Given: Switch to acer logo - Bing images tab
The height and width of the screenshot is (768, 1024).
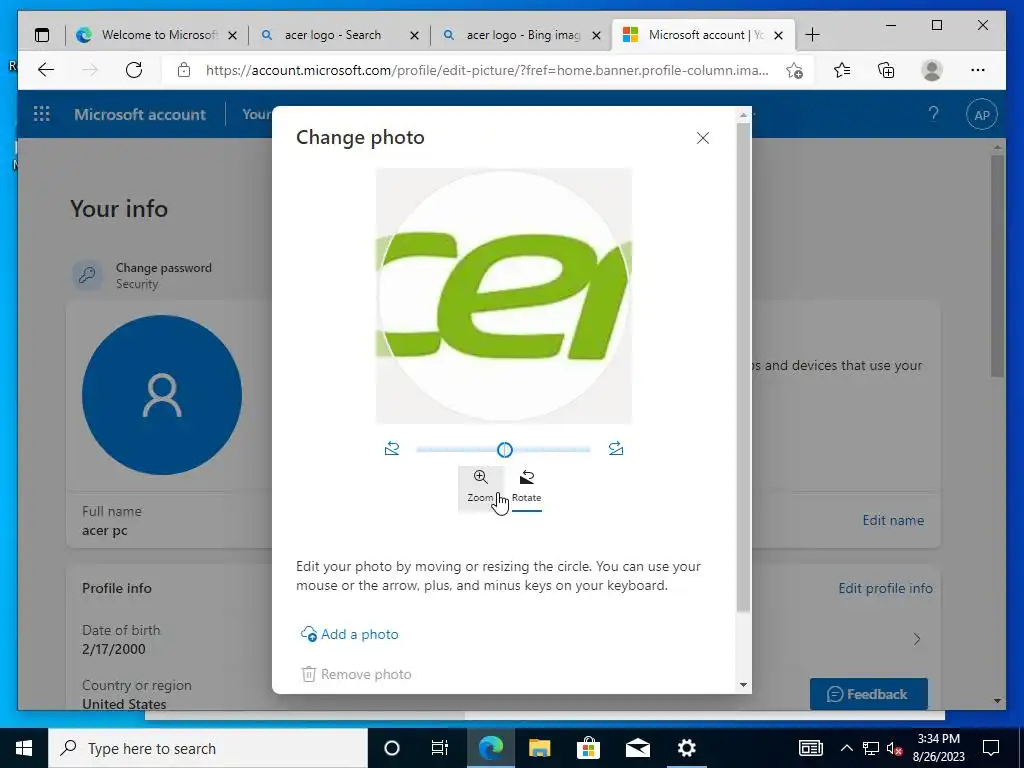Looking at the screenshot, I should point(521,35).
